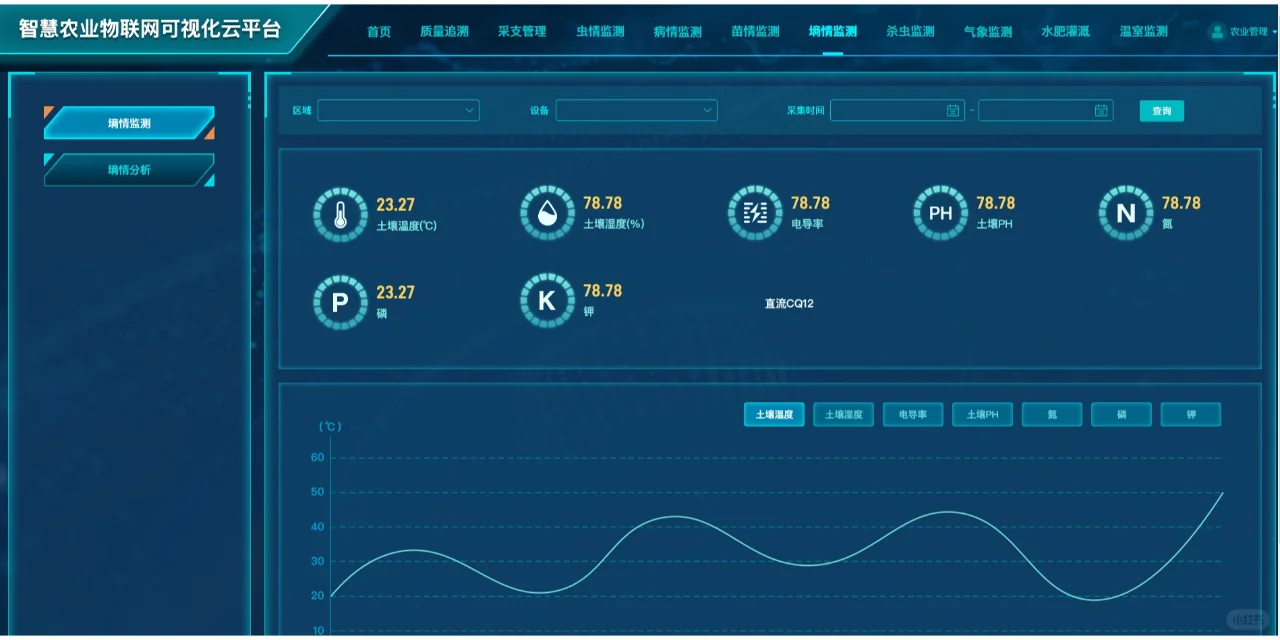
Task: Switch to the 虫情监测 tab
Action: pos(600,31)
